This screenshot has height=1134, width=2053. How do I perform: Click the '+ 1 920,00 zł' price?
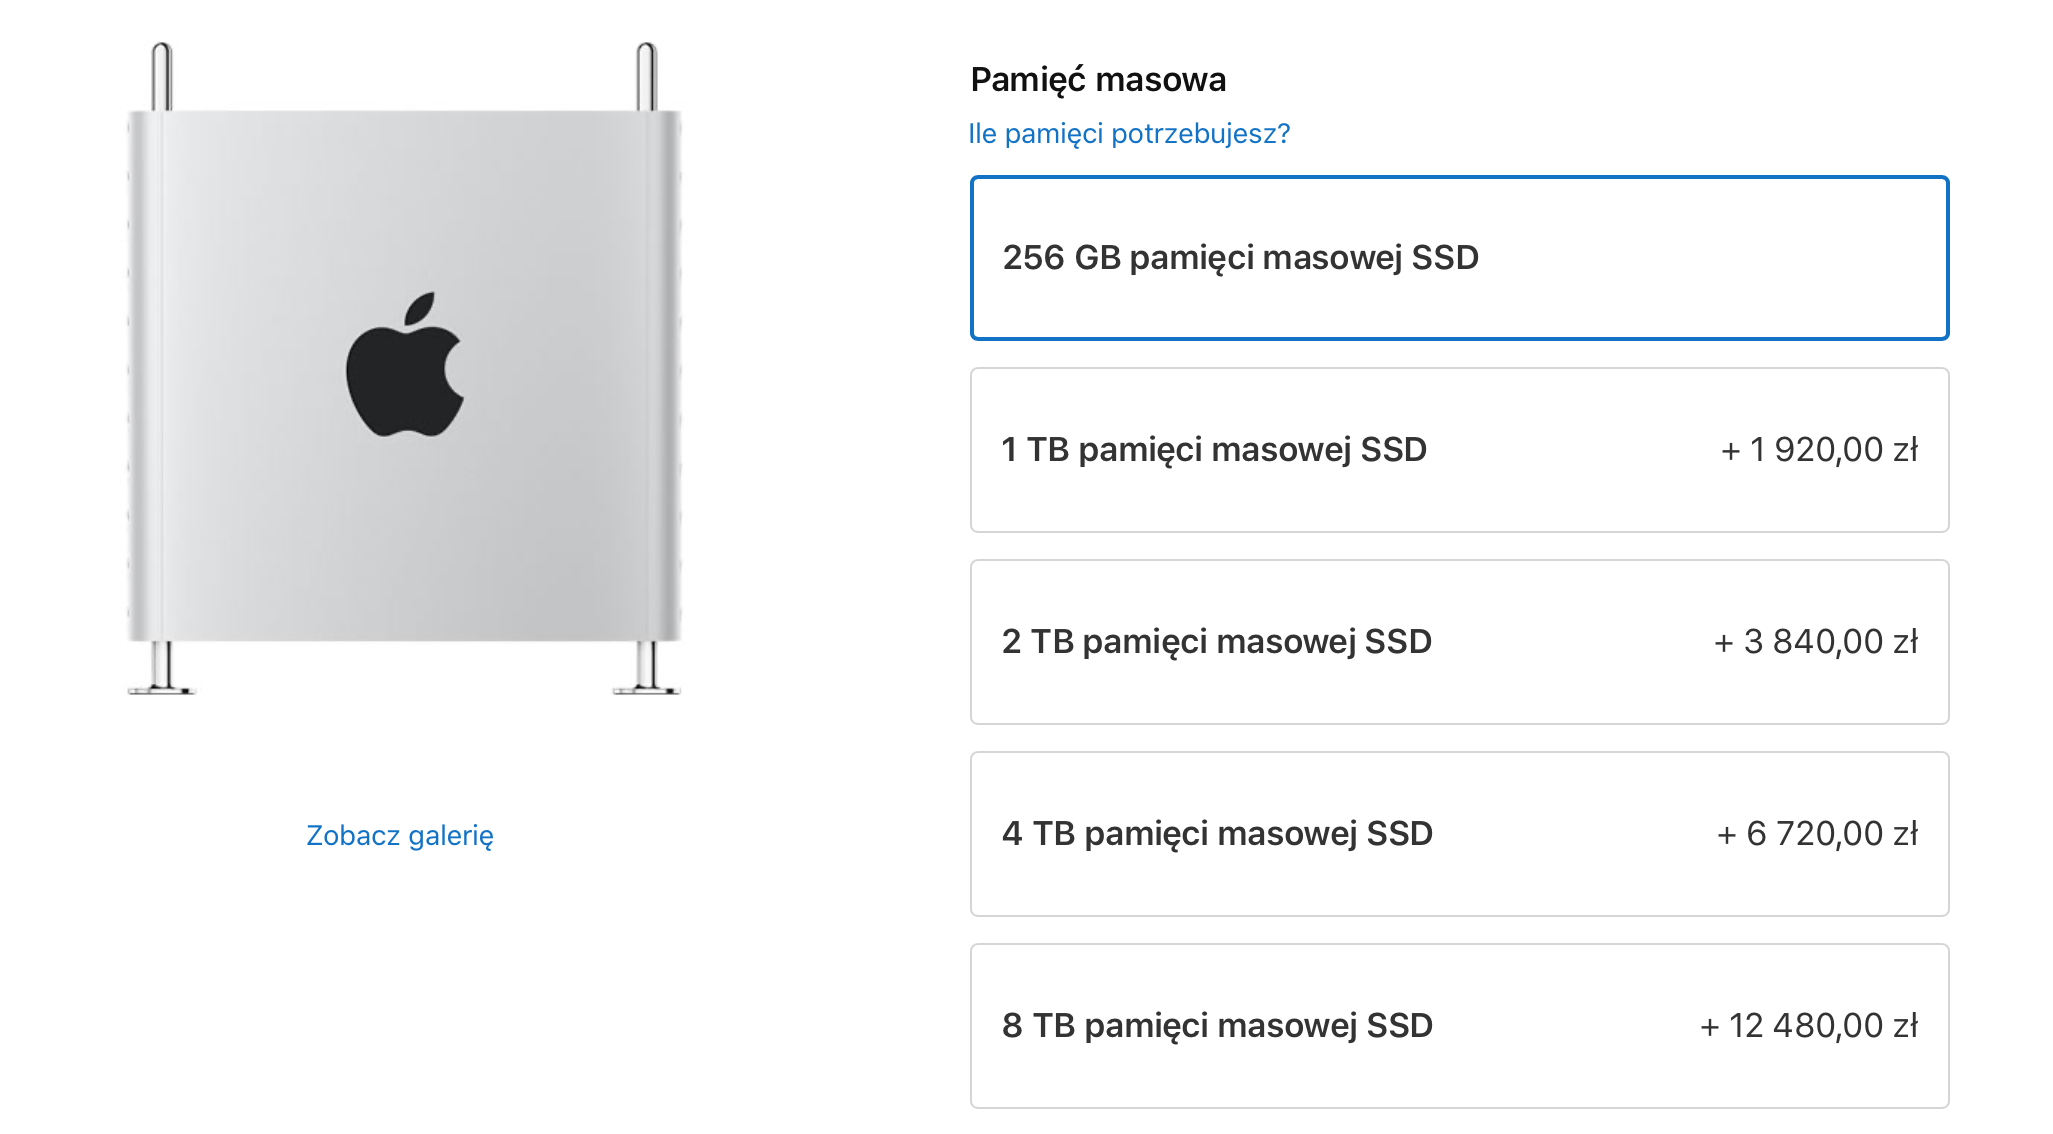[1819, 450]
